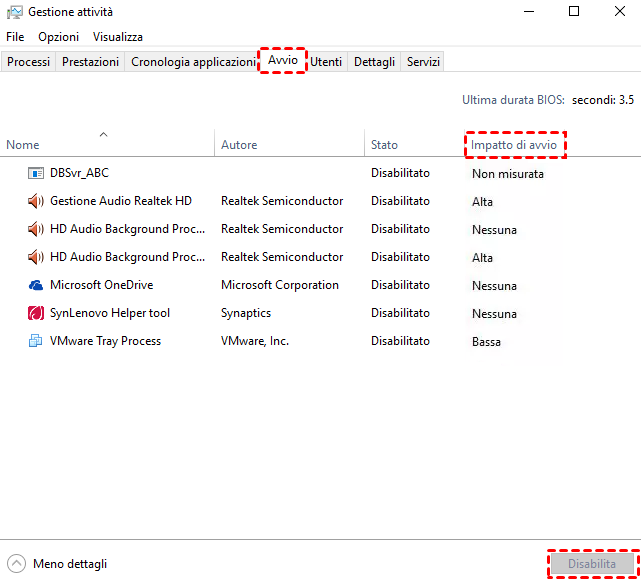Viewport: 641px width, 586px height.
Task: Click the VMware Tray Process icon
Action: pyautogui.click(x=36, y=341)
